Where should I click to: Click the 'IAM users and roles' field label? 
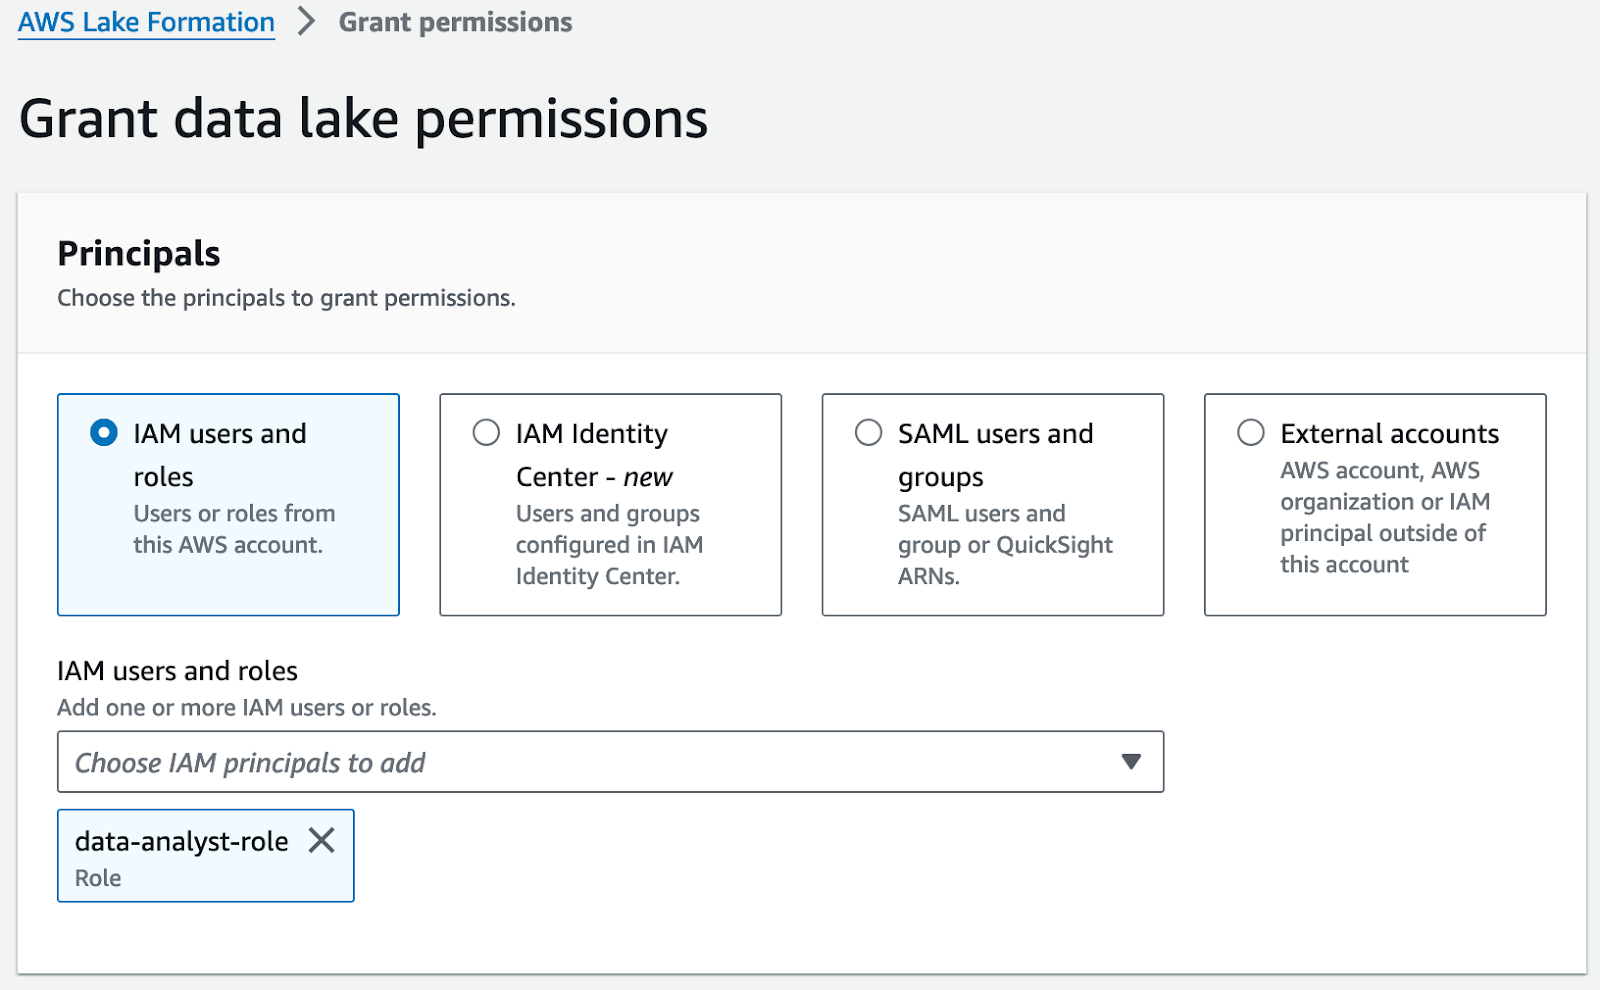tap(177, 670)
